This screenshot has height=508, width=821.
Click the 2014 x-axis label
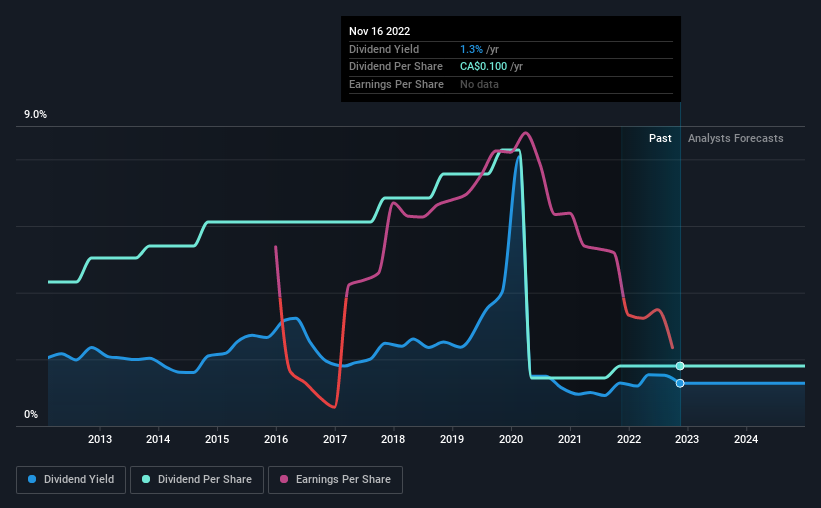click(x=158, y=439)
